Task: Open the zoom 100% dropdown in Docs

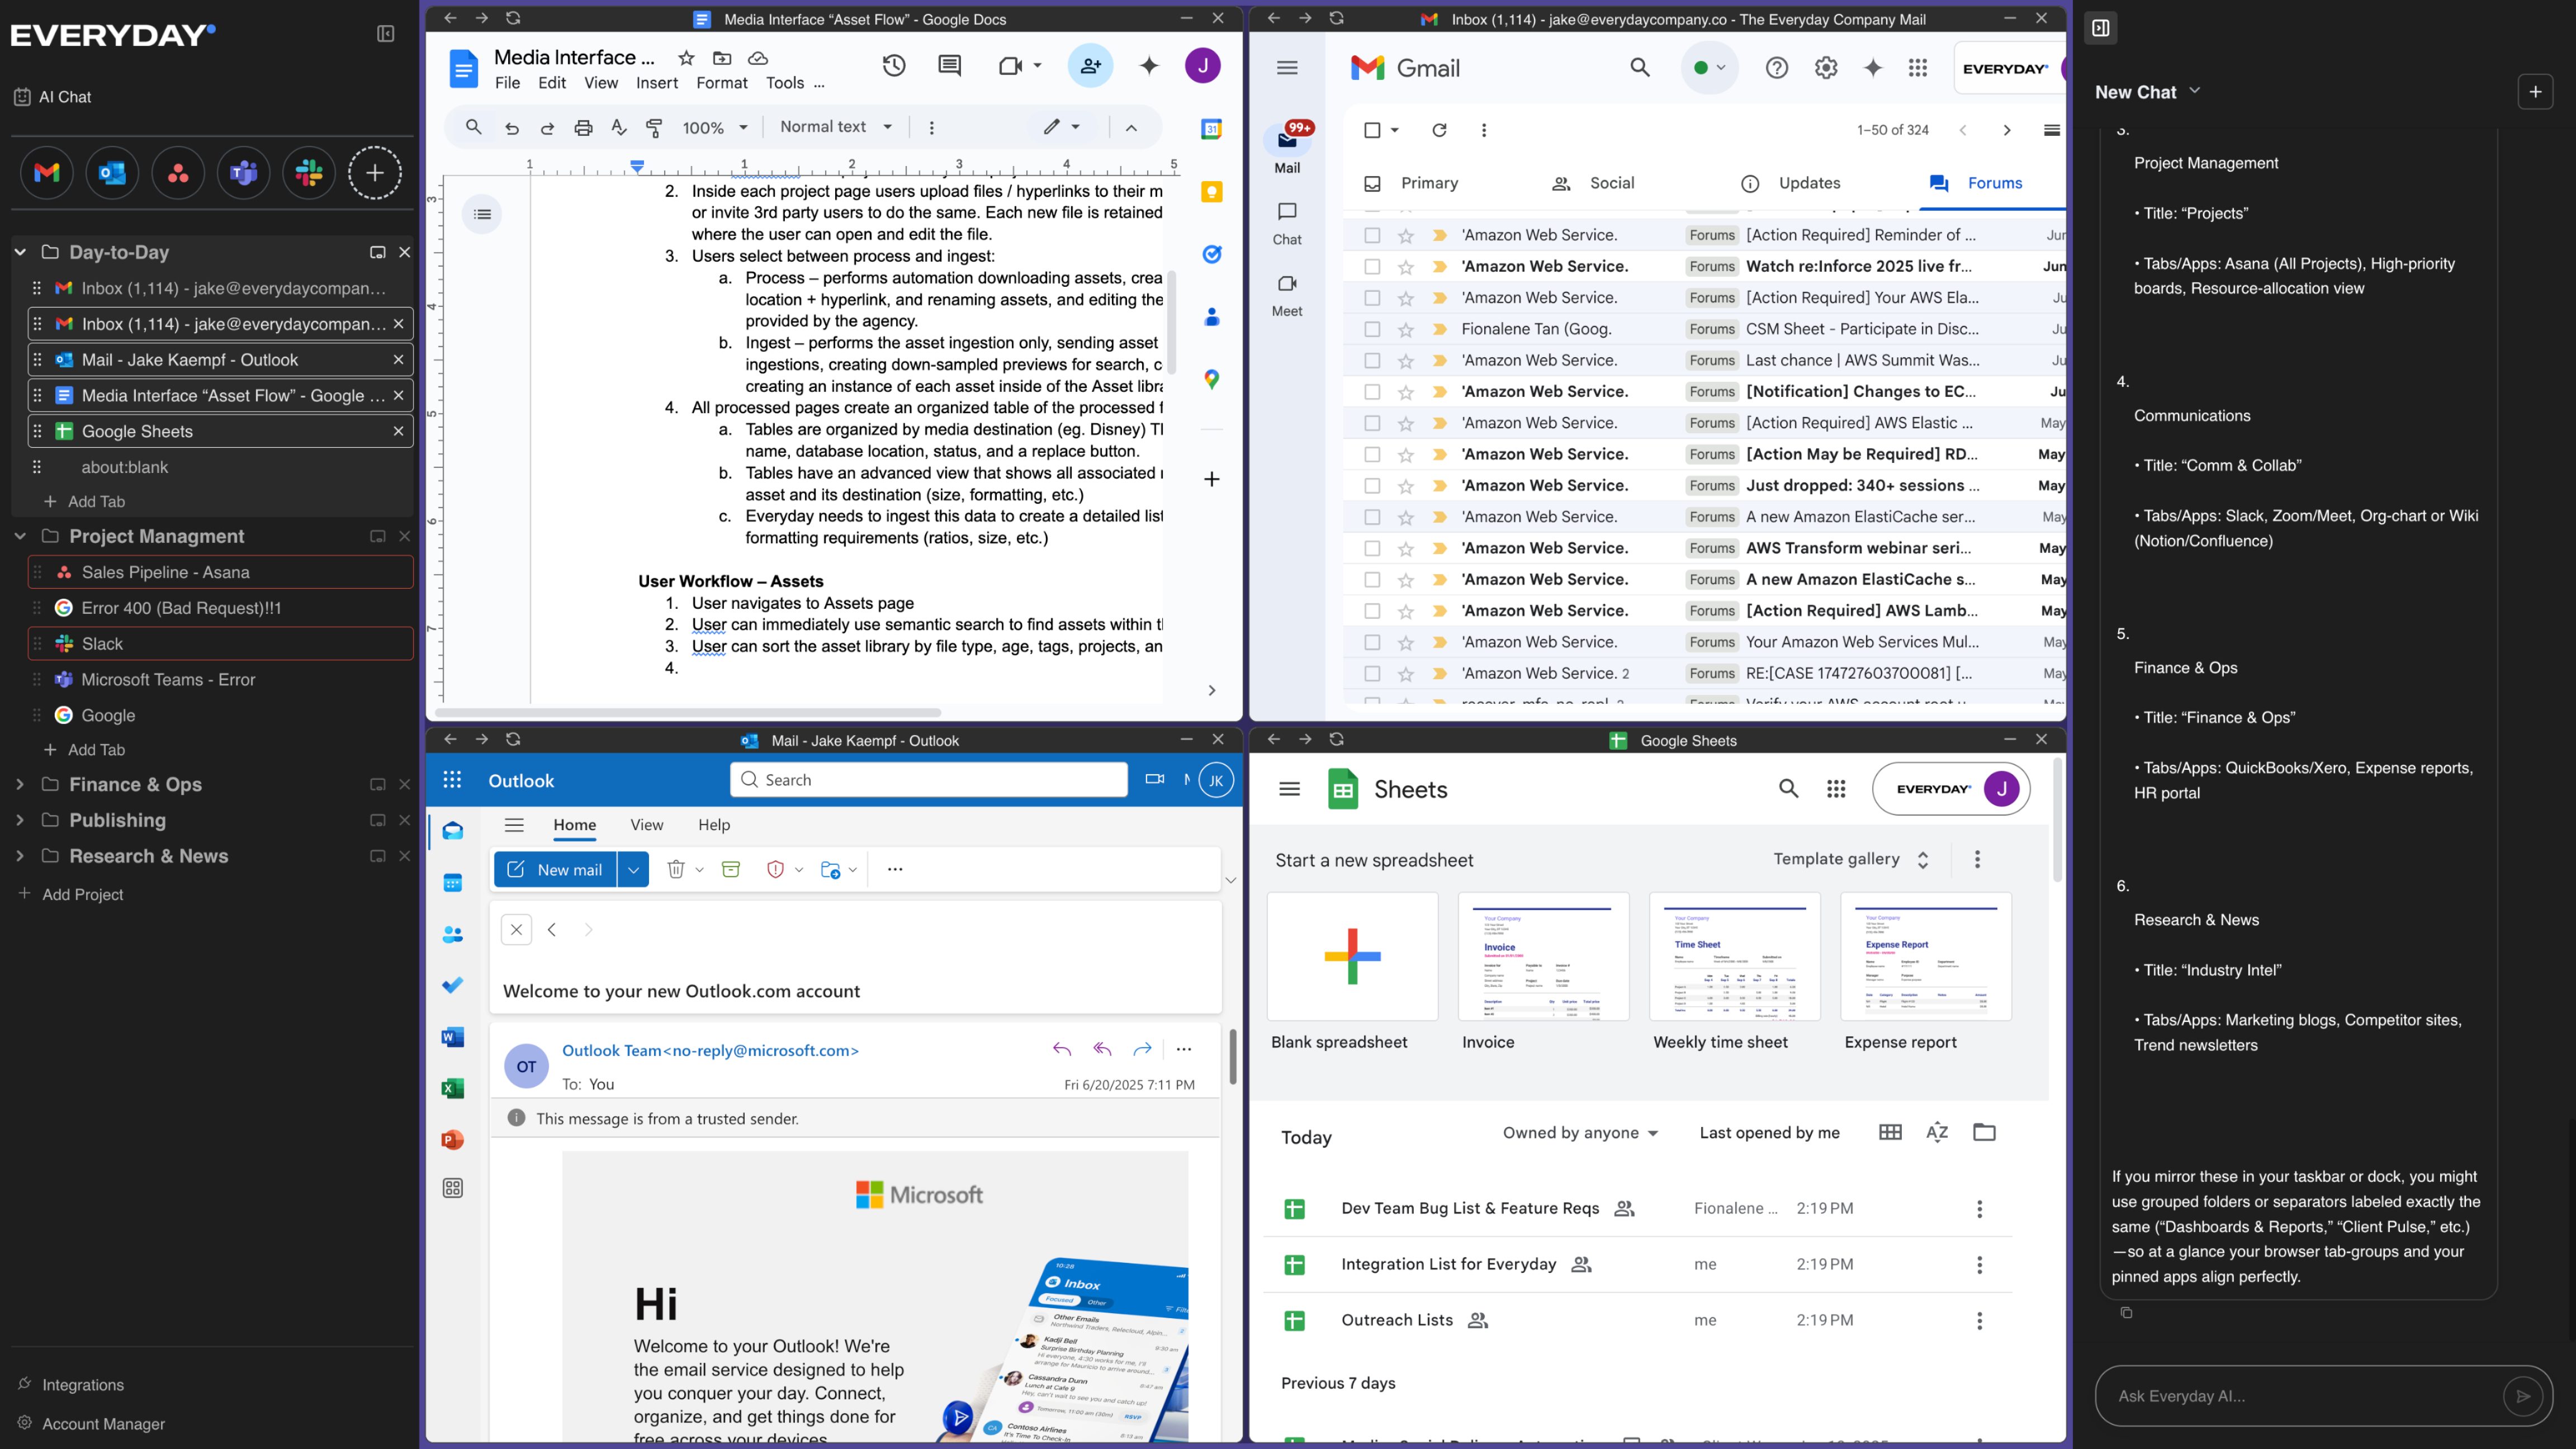Action: click(715, 127)
